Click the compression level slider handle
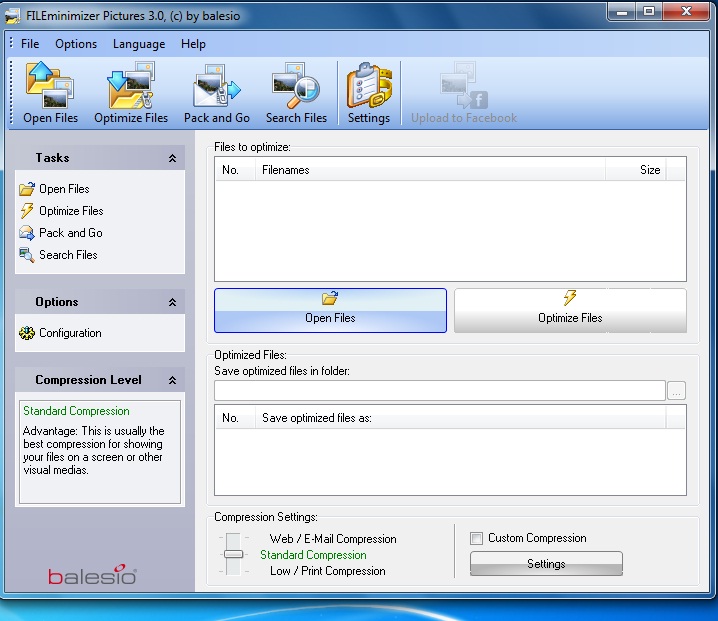 tap(234, 555)
